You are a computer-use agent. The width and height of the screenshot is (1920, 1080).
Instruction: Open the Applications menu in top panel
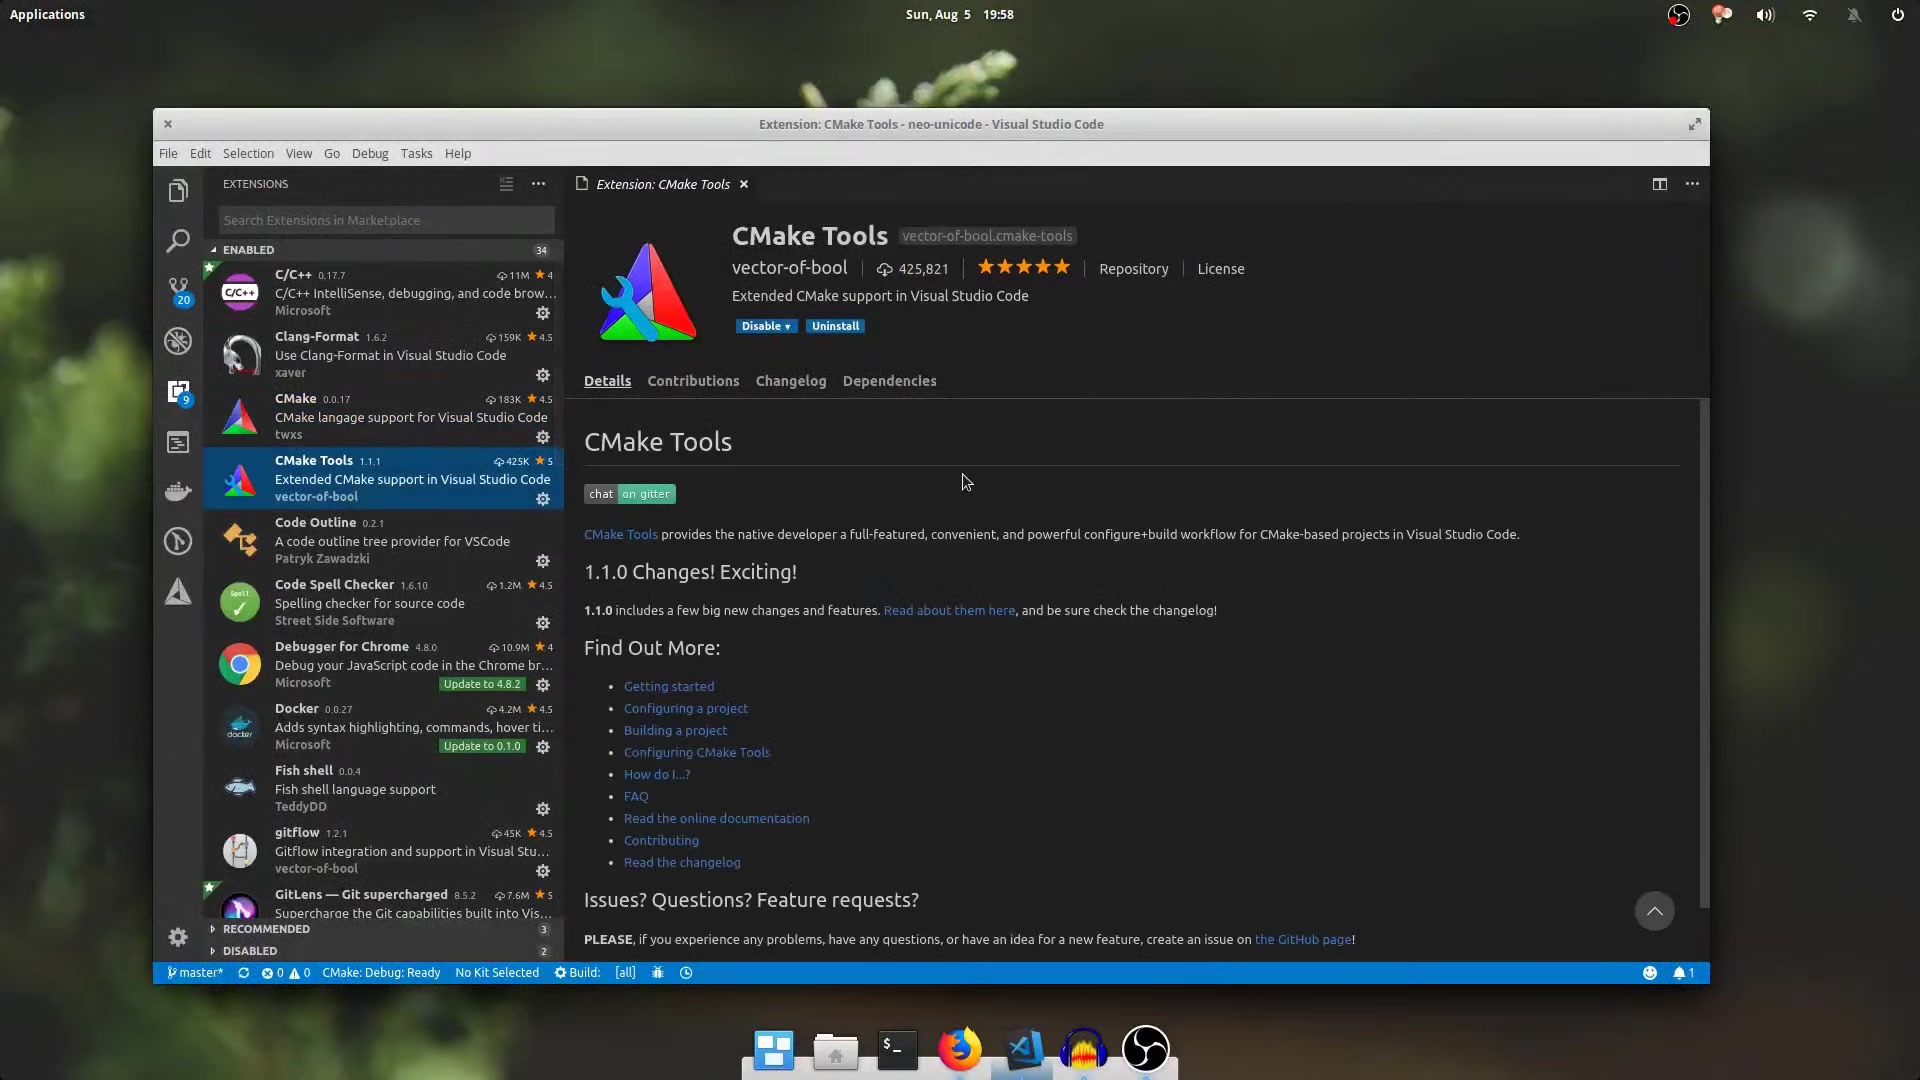[x=47, y=15]
